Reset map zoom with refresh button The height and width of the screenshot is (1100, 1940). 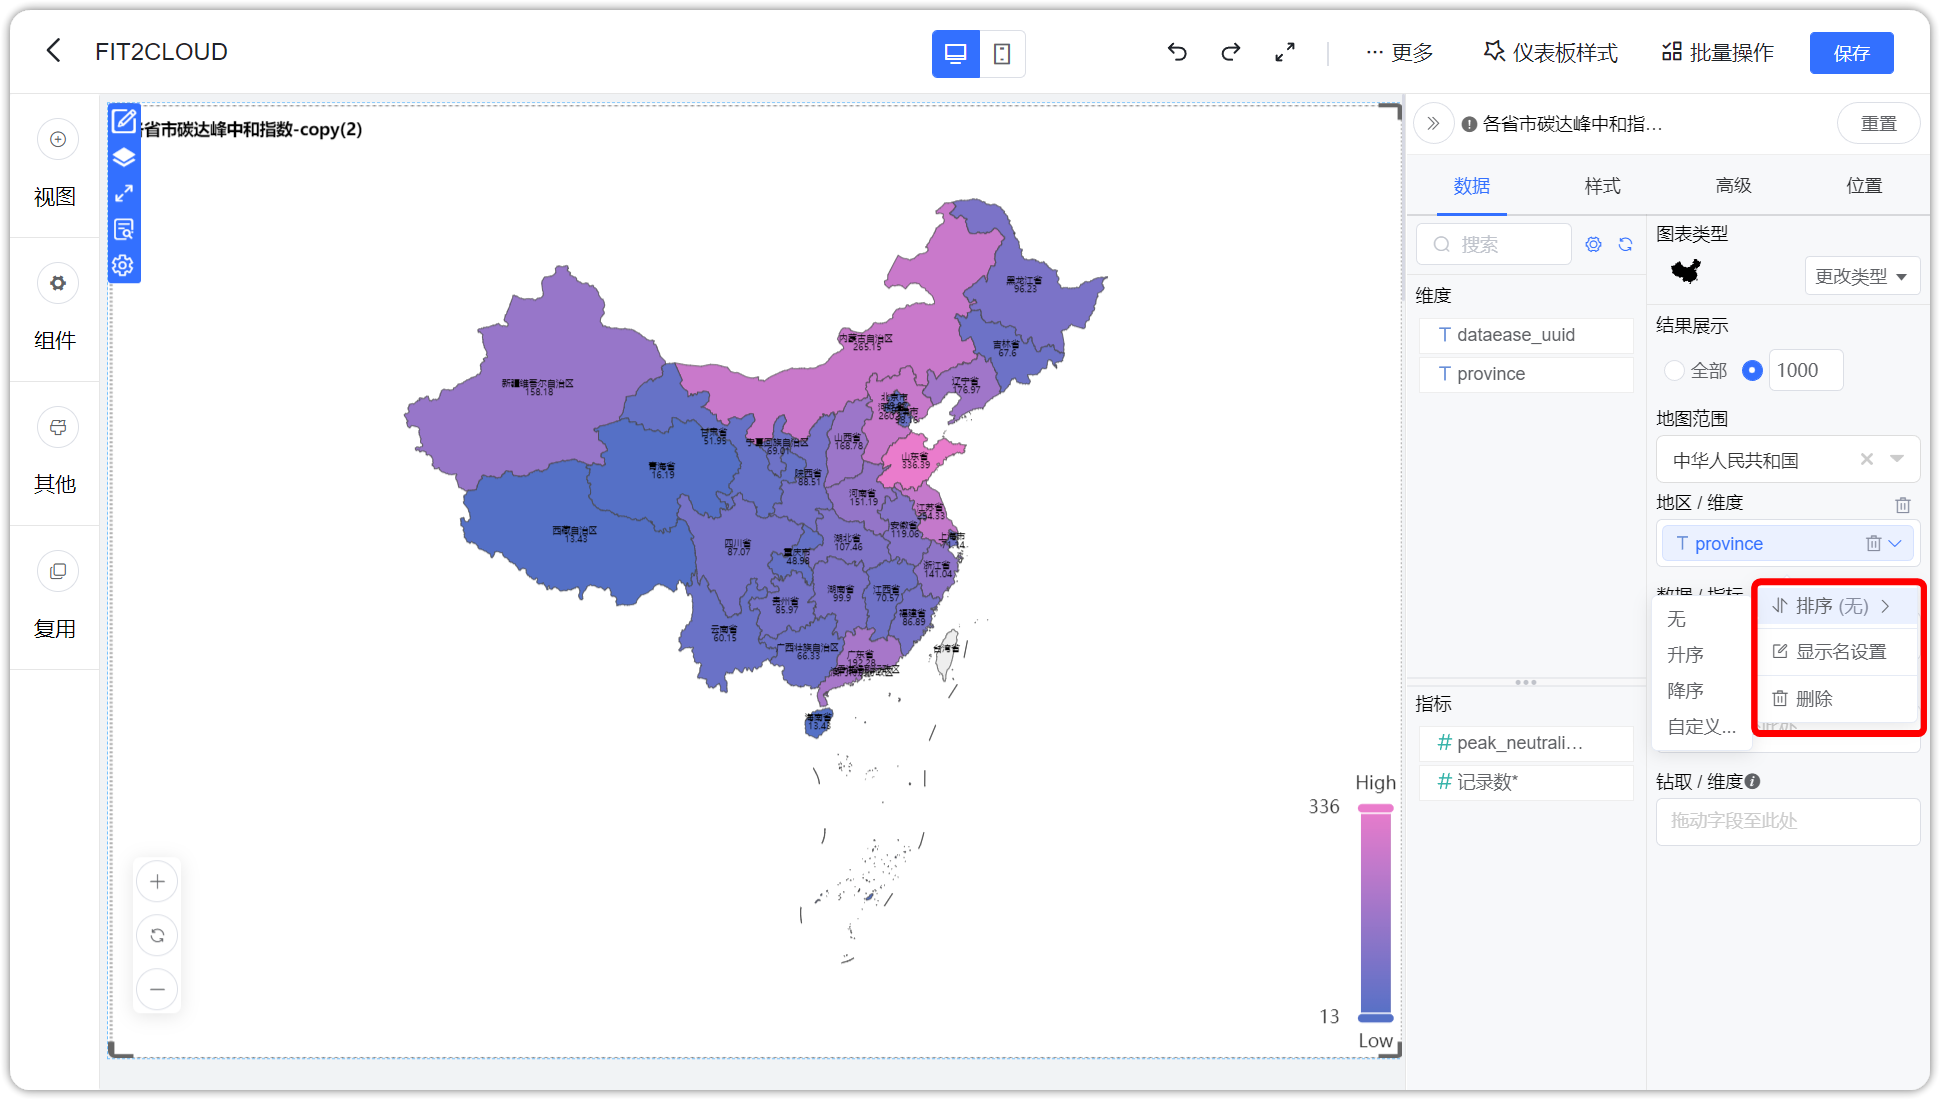point(157,935)
